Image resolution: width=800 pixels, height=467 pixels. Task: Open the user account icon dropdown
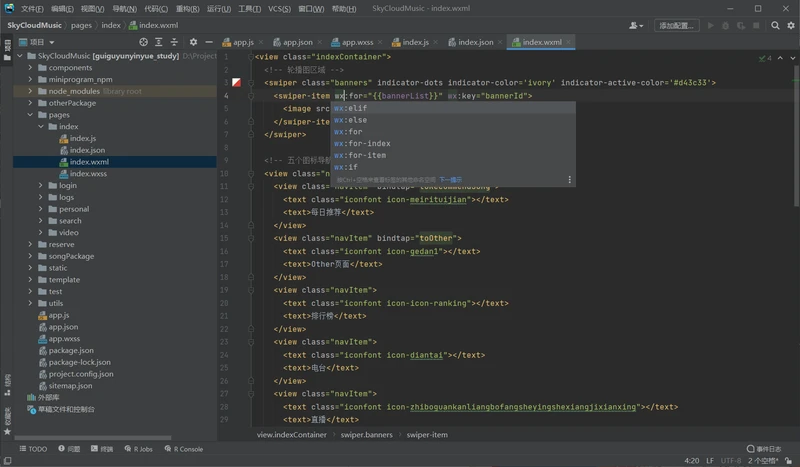point(636,25)
